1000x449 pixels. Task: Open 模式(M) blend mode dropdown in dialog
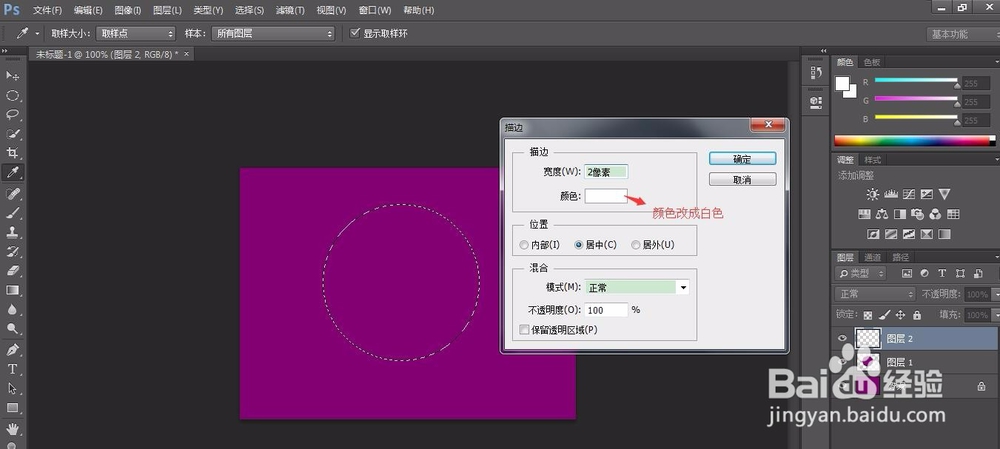pos(637,288)
